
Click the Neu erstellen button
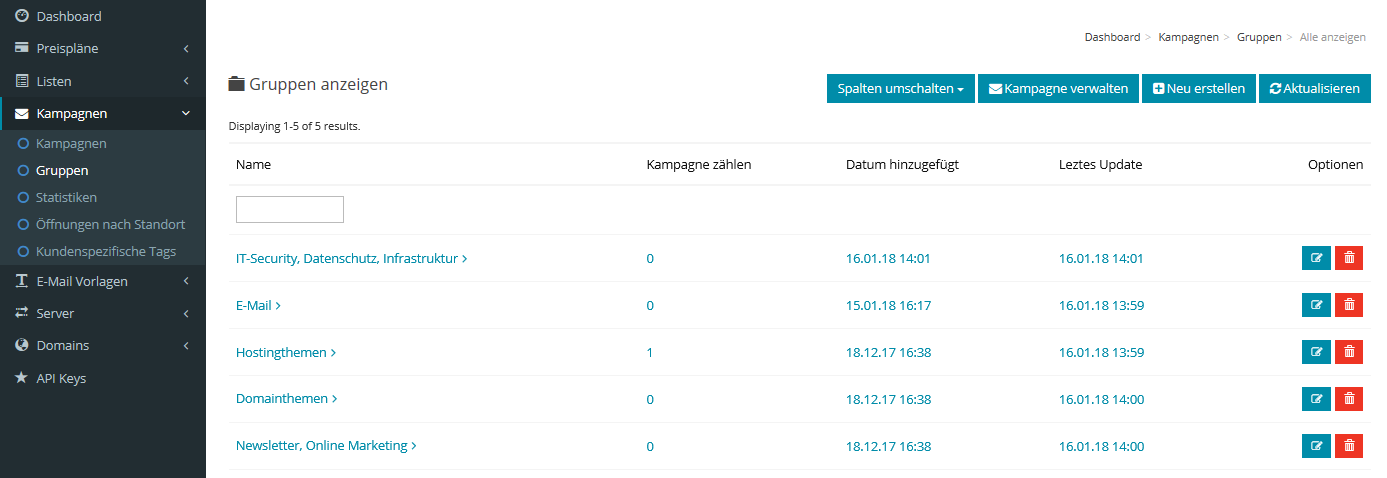[x=1198, y=88]
